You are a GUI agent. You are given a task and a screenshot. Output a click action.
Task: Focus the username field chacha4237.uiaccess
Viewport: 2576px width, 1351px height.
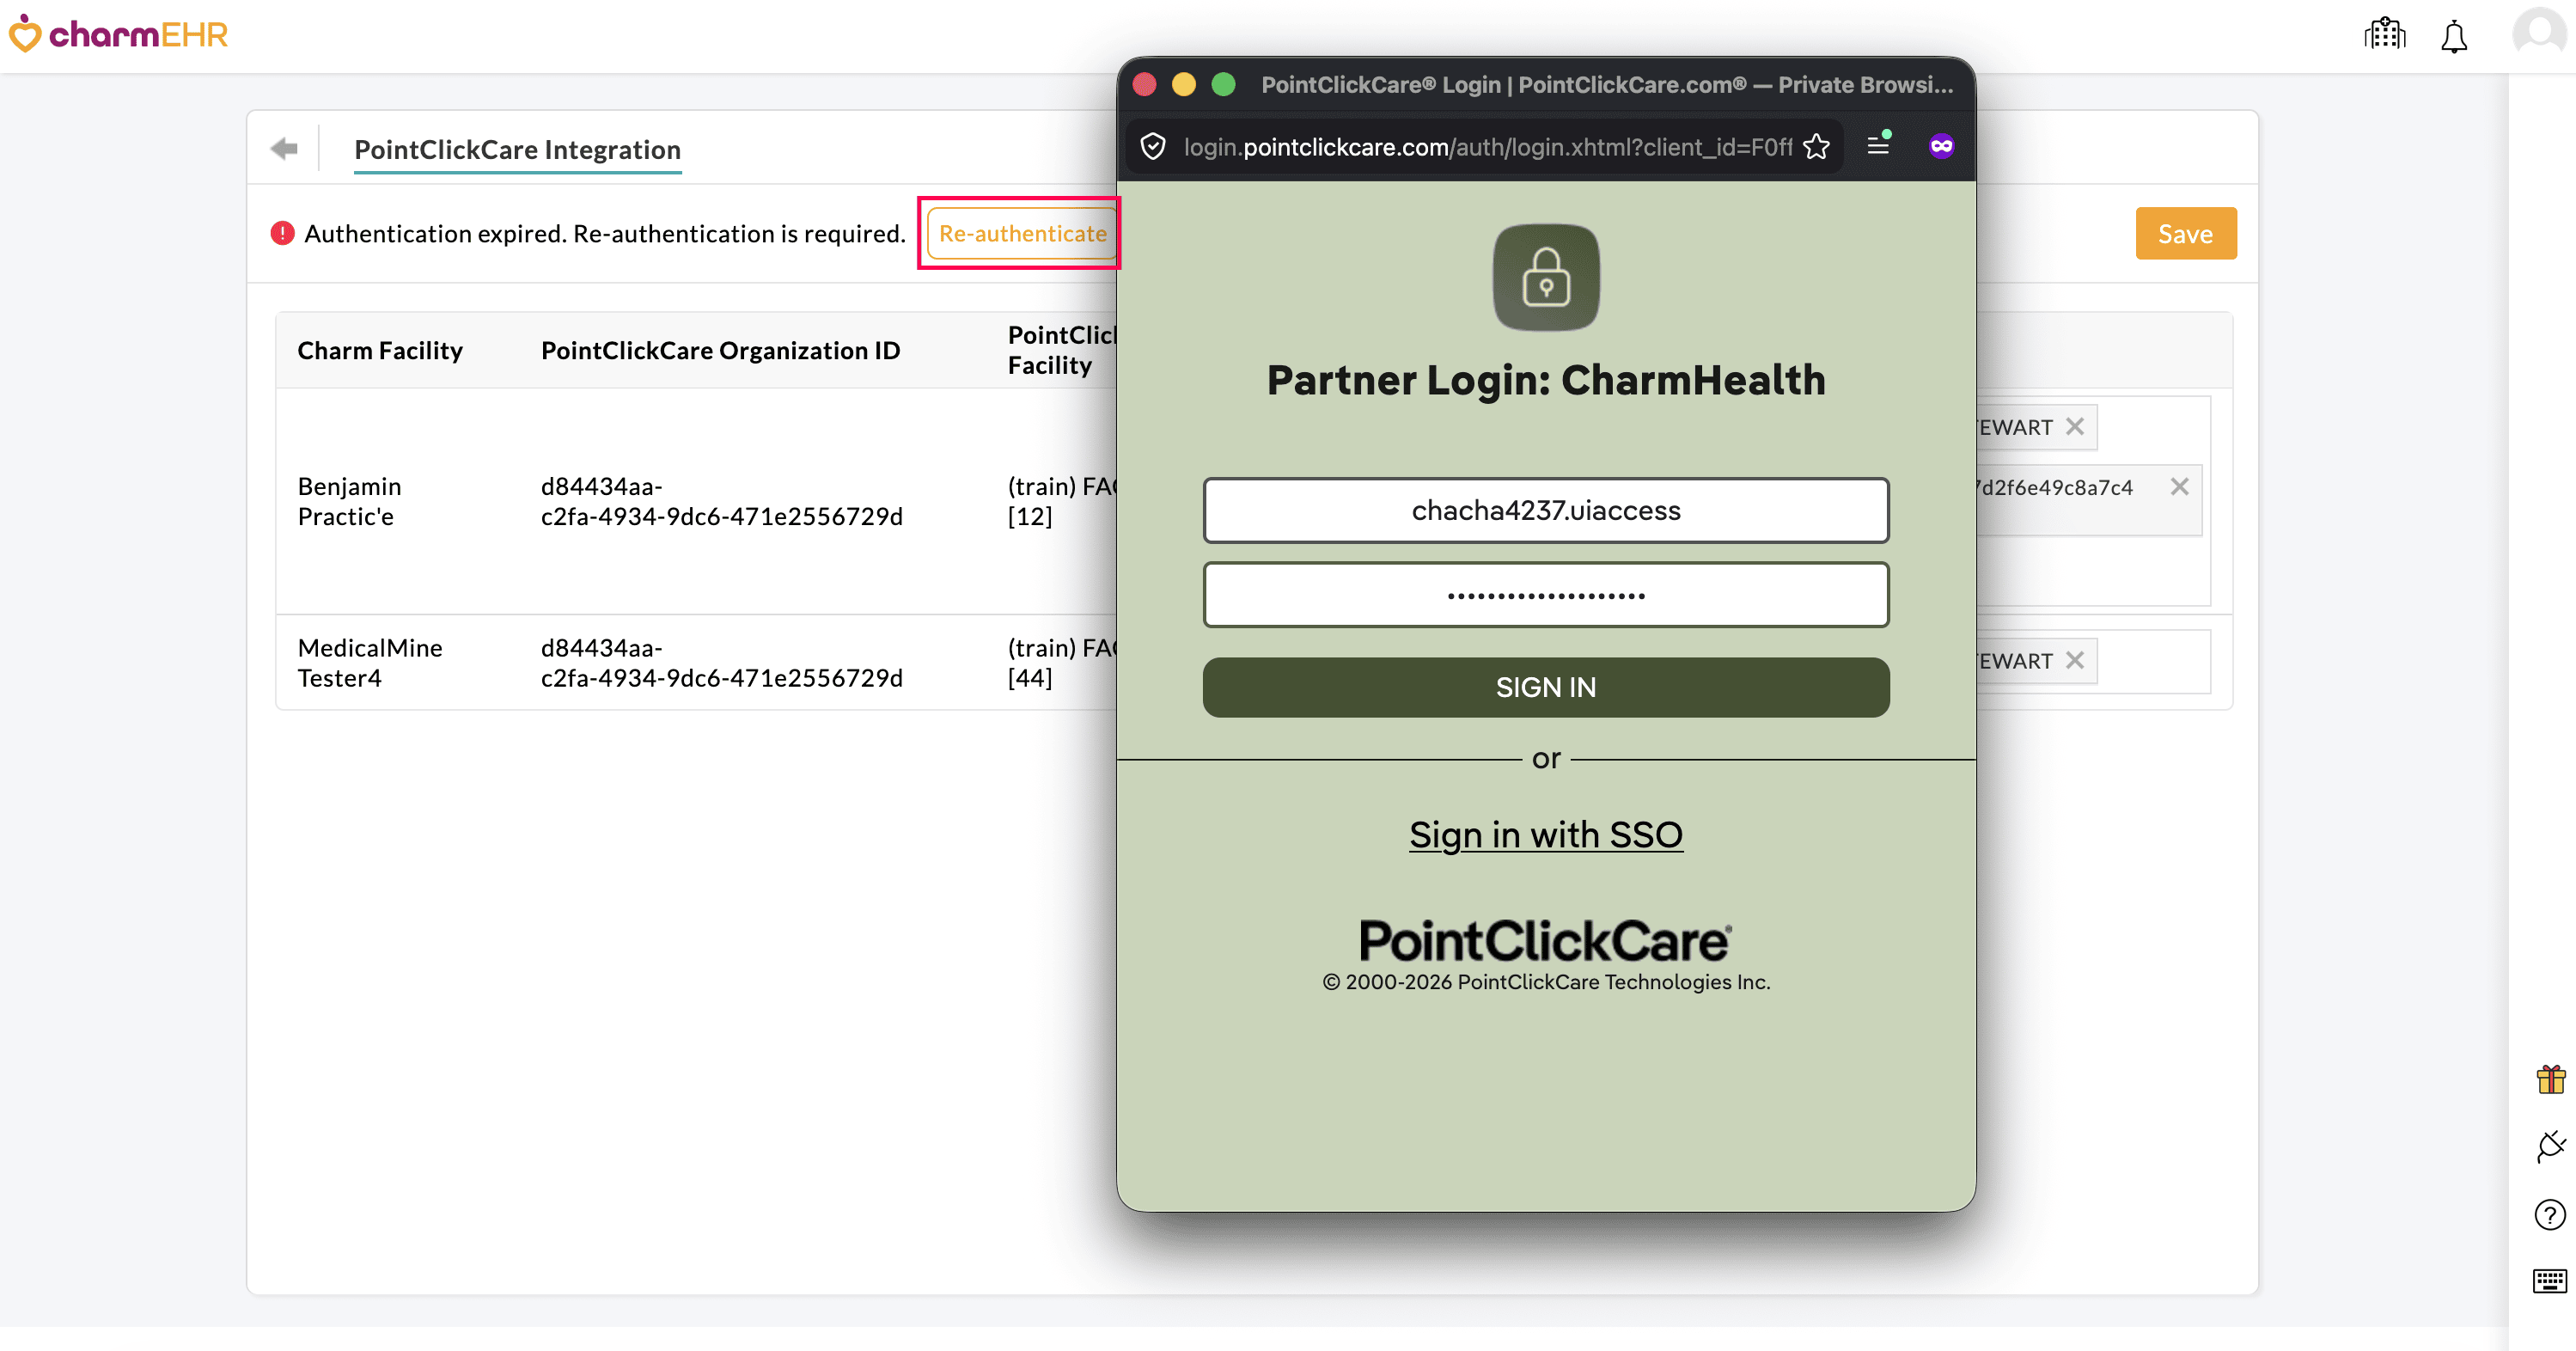pos(1546,510)
